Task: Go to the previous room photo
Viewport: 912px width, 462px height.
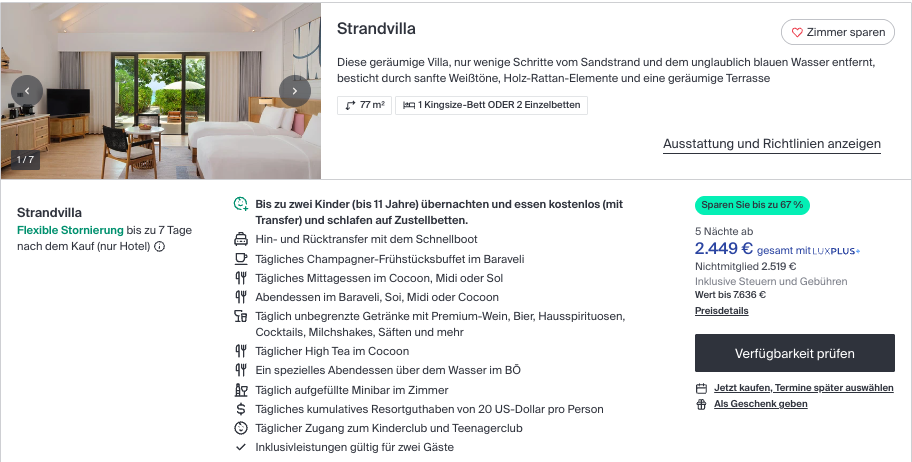Action: 27,90
